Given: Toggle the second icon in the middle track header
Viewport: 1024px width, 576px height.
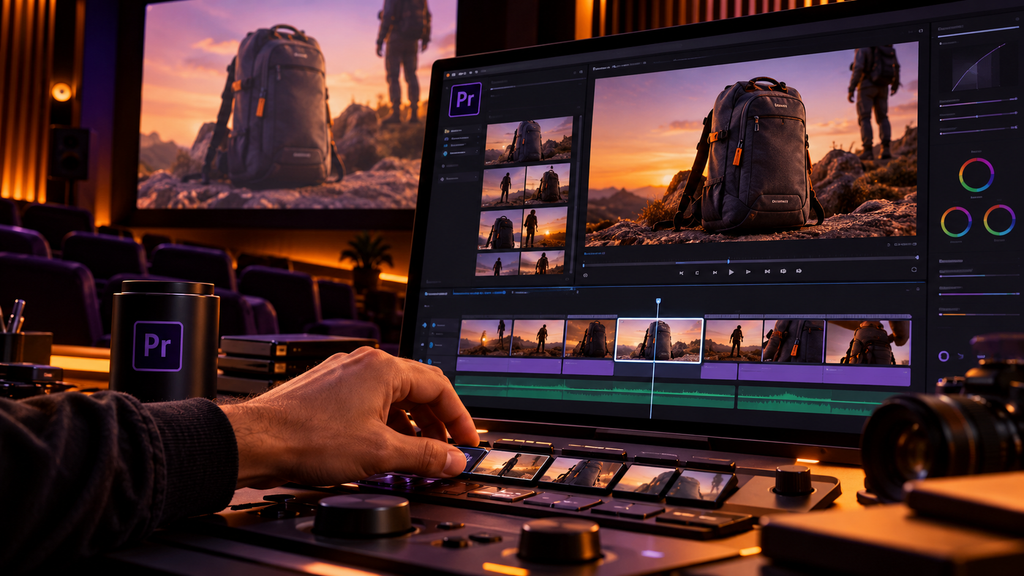Looking at the screenshot, I should (x=431, y=345).
